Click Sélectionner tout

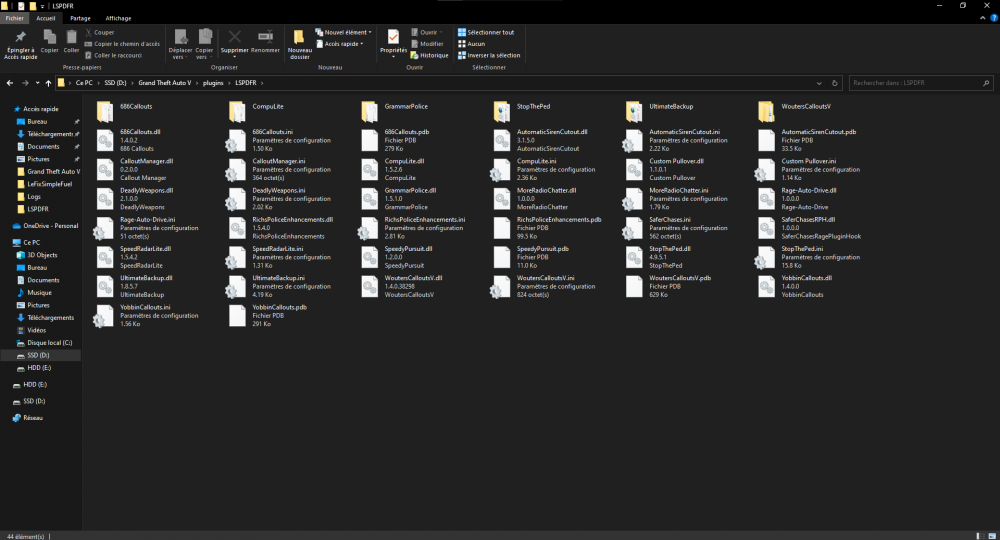coord(486,33)
